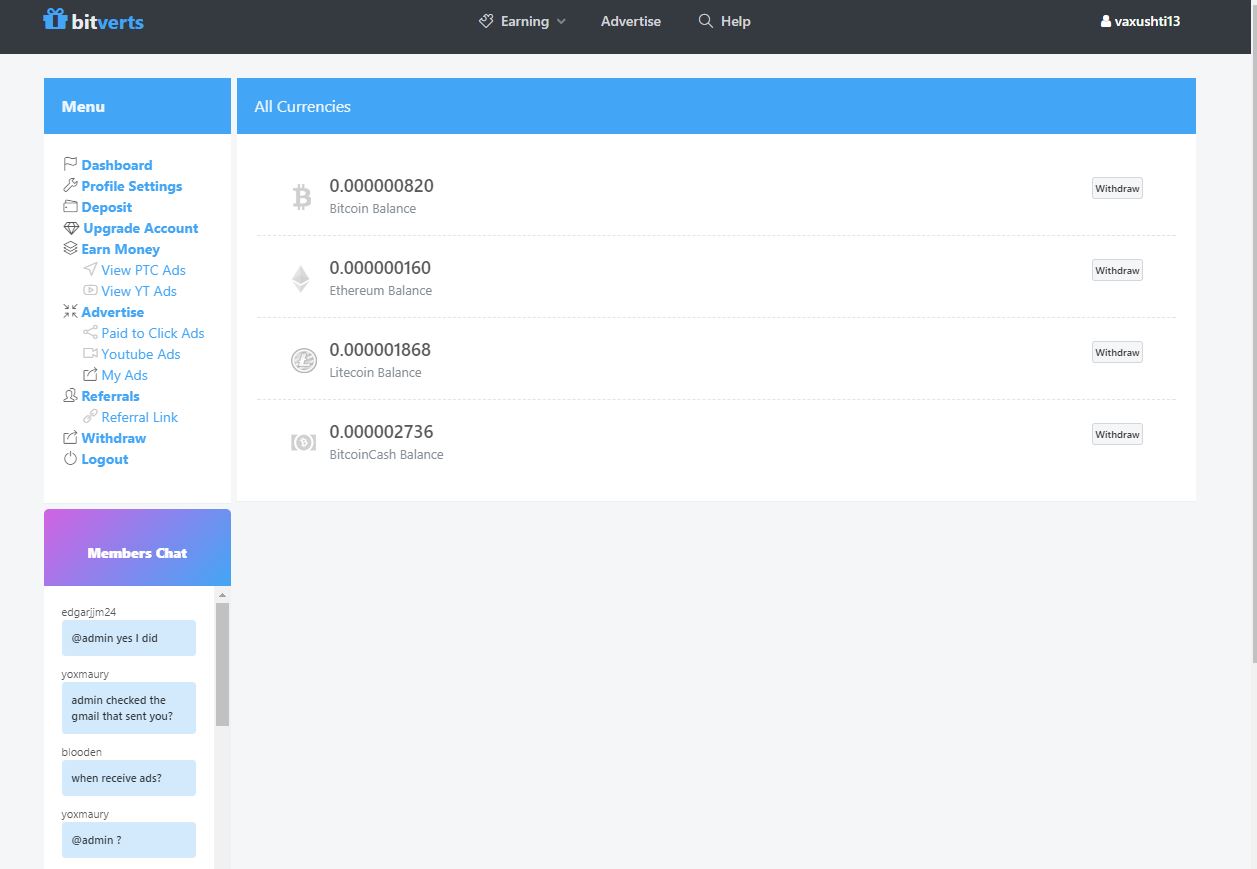The image size is (1257, 869).
Task: Open Profile Settings link
Action: [x=132, y=186]
